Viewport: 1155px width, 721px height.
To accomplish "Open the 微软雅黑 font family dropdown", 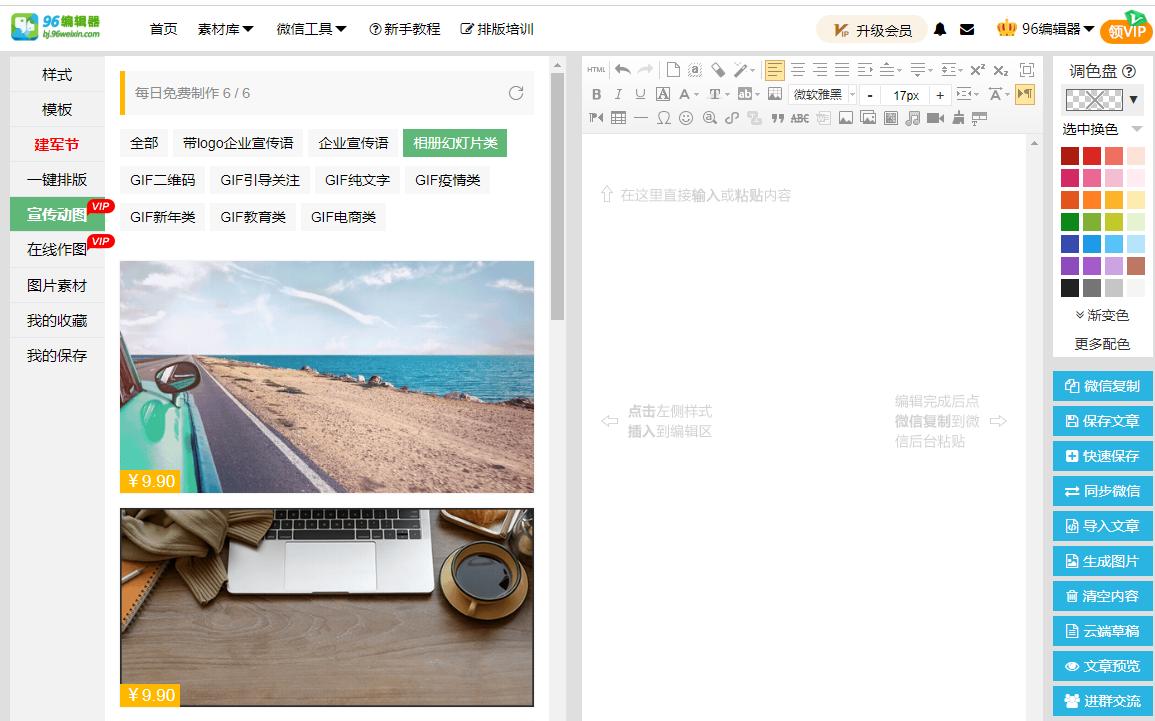I will pos(818,94).
